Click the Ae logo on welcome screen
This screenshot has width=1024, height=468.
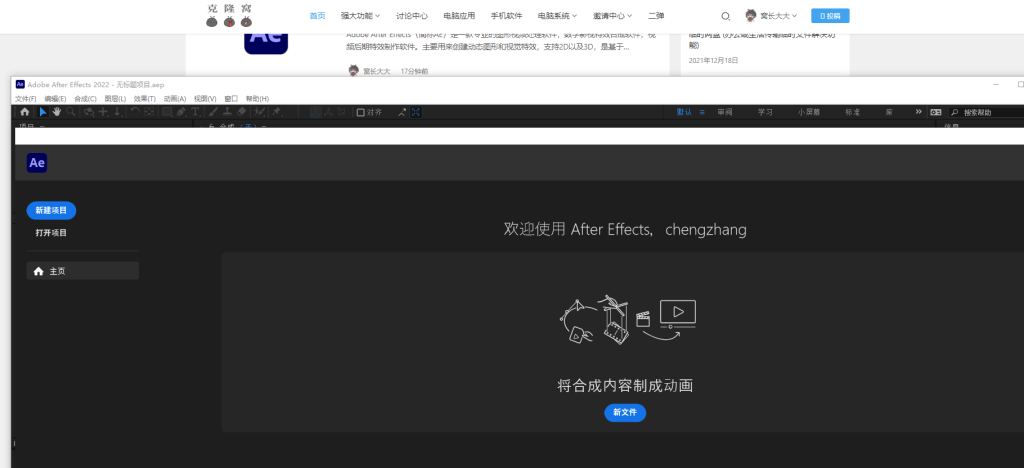tap(37, 163)
